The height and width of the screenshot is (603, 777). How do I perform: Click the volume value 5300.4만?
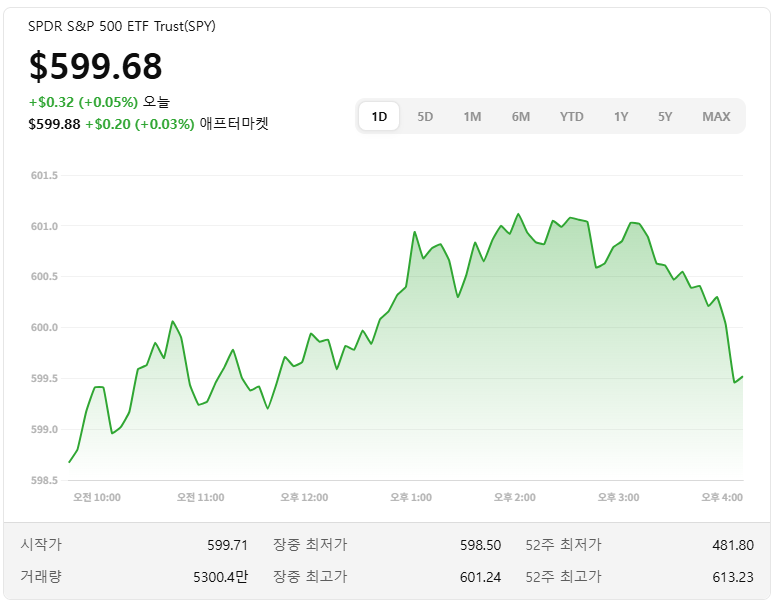click(x=221, y=577)
